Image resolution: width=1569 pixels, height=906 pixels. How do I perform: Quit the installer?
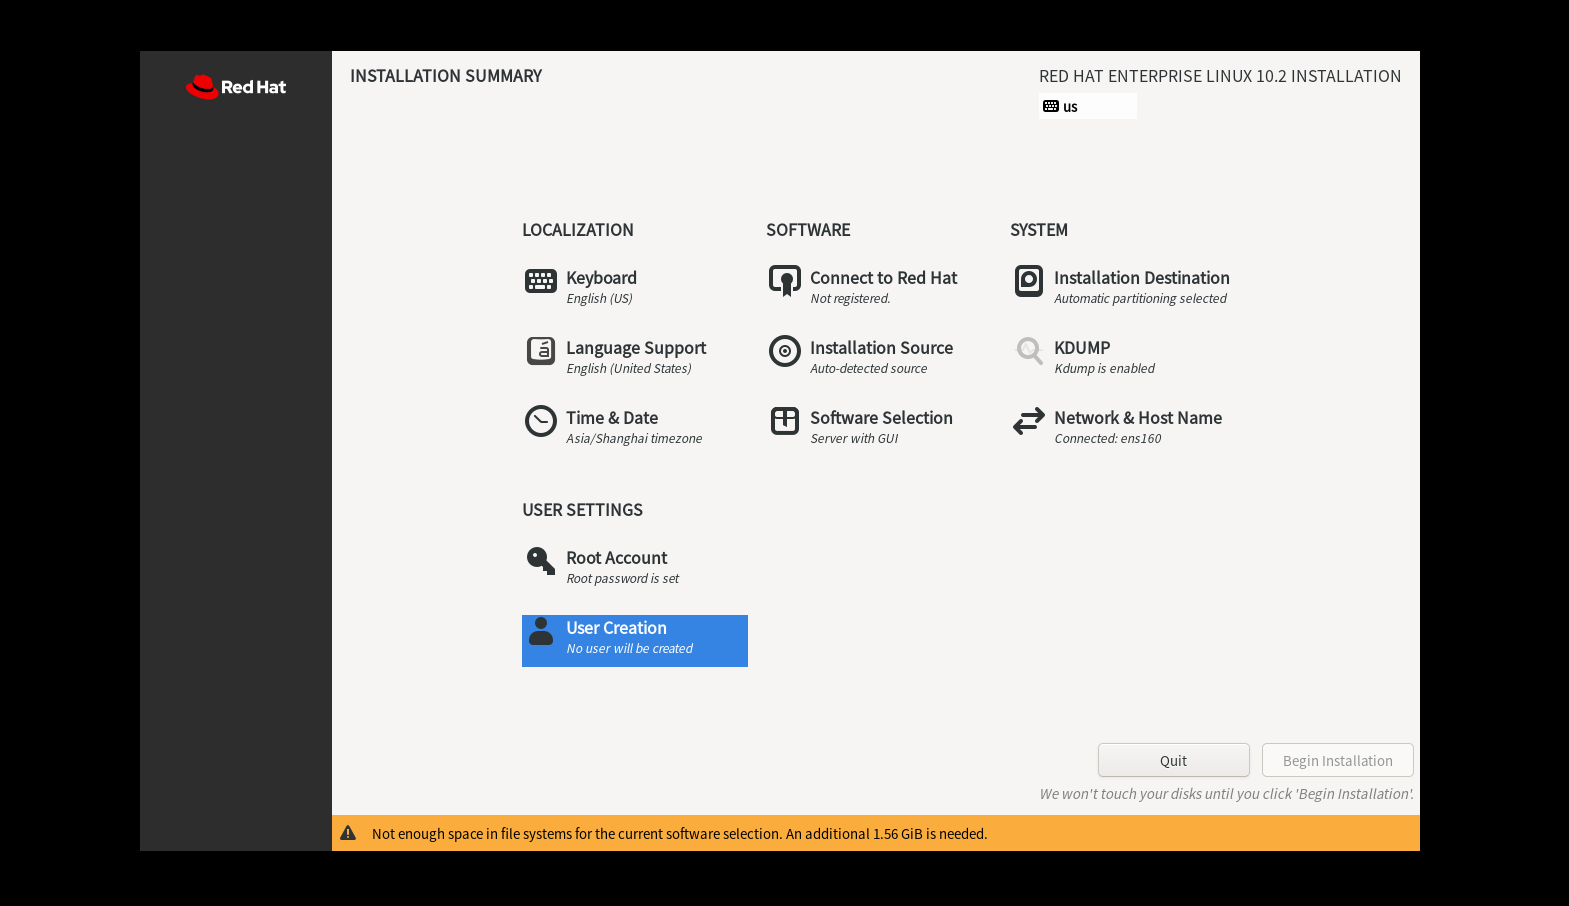pos(1174,760)
